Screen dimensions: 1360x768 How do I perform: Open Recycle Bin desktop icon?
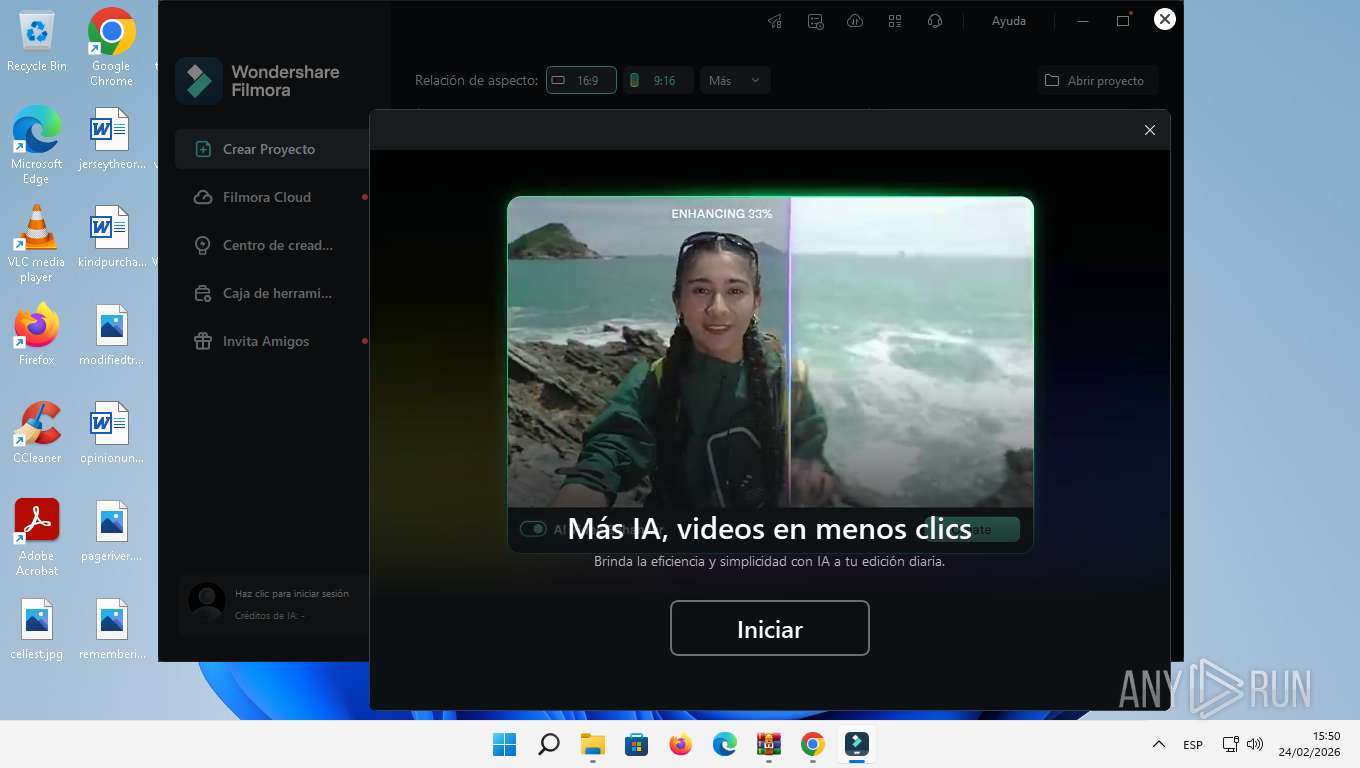coord(37,41)
